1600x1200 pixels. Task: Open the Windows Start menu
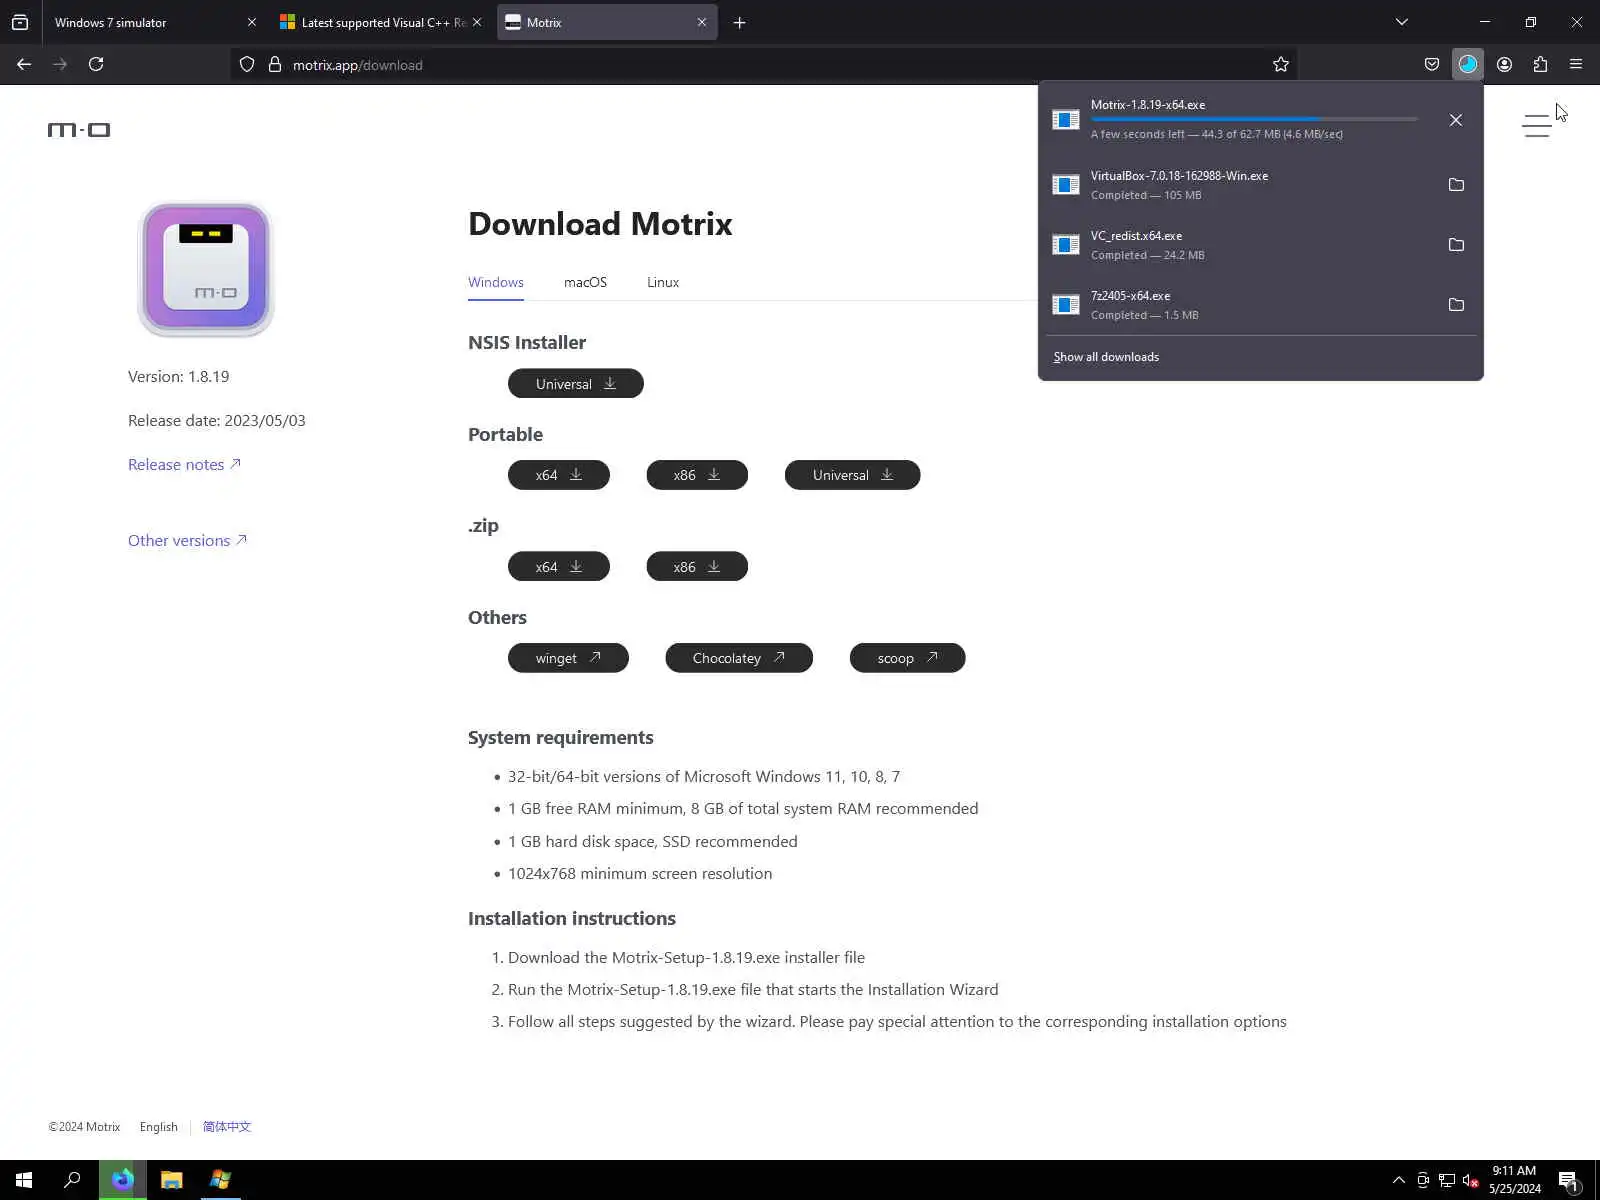pyautogui.click(x=24, y=1180)
